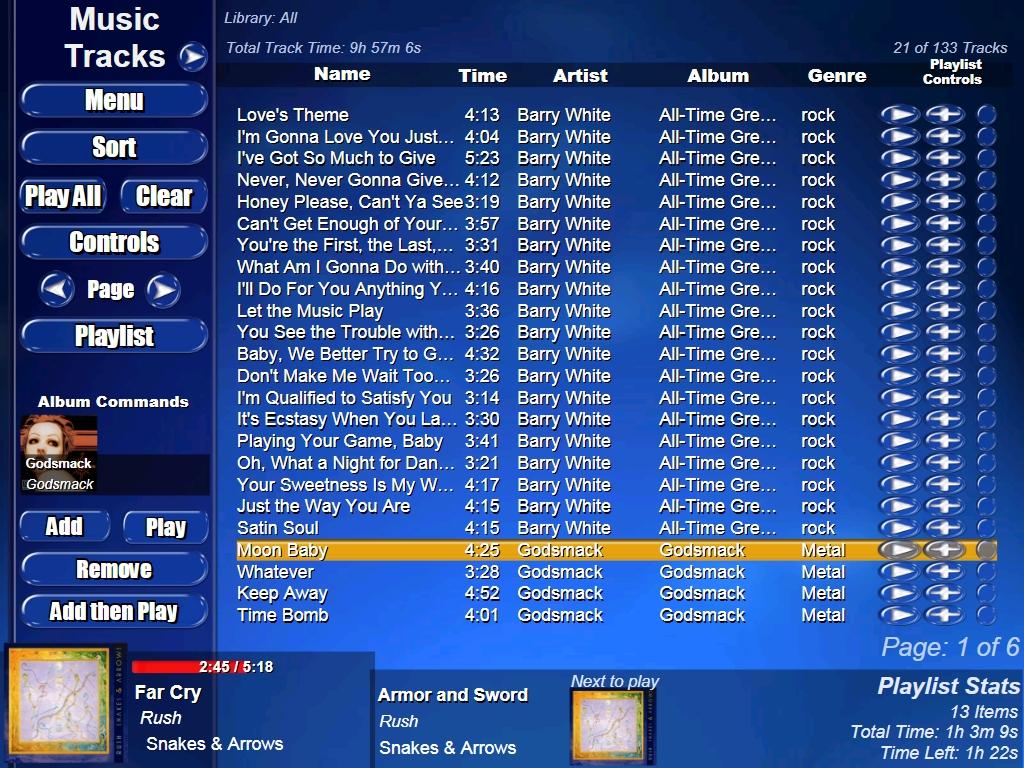
Task: Play I've Got So Much to Give
Action: click(900, 158)
